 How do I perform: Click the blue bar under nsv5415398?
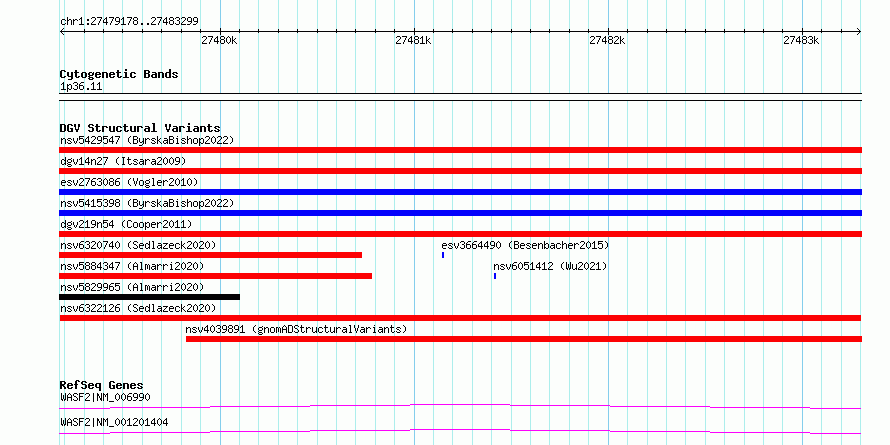pos(461,213)
